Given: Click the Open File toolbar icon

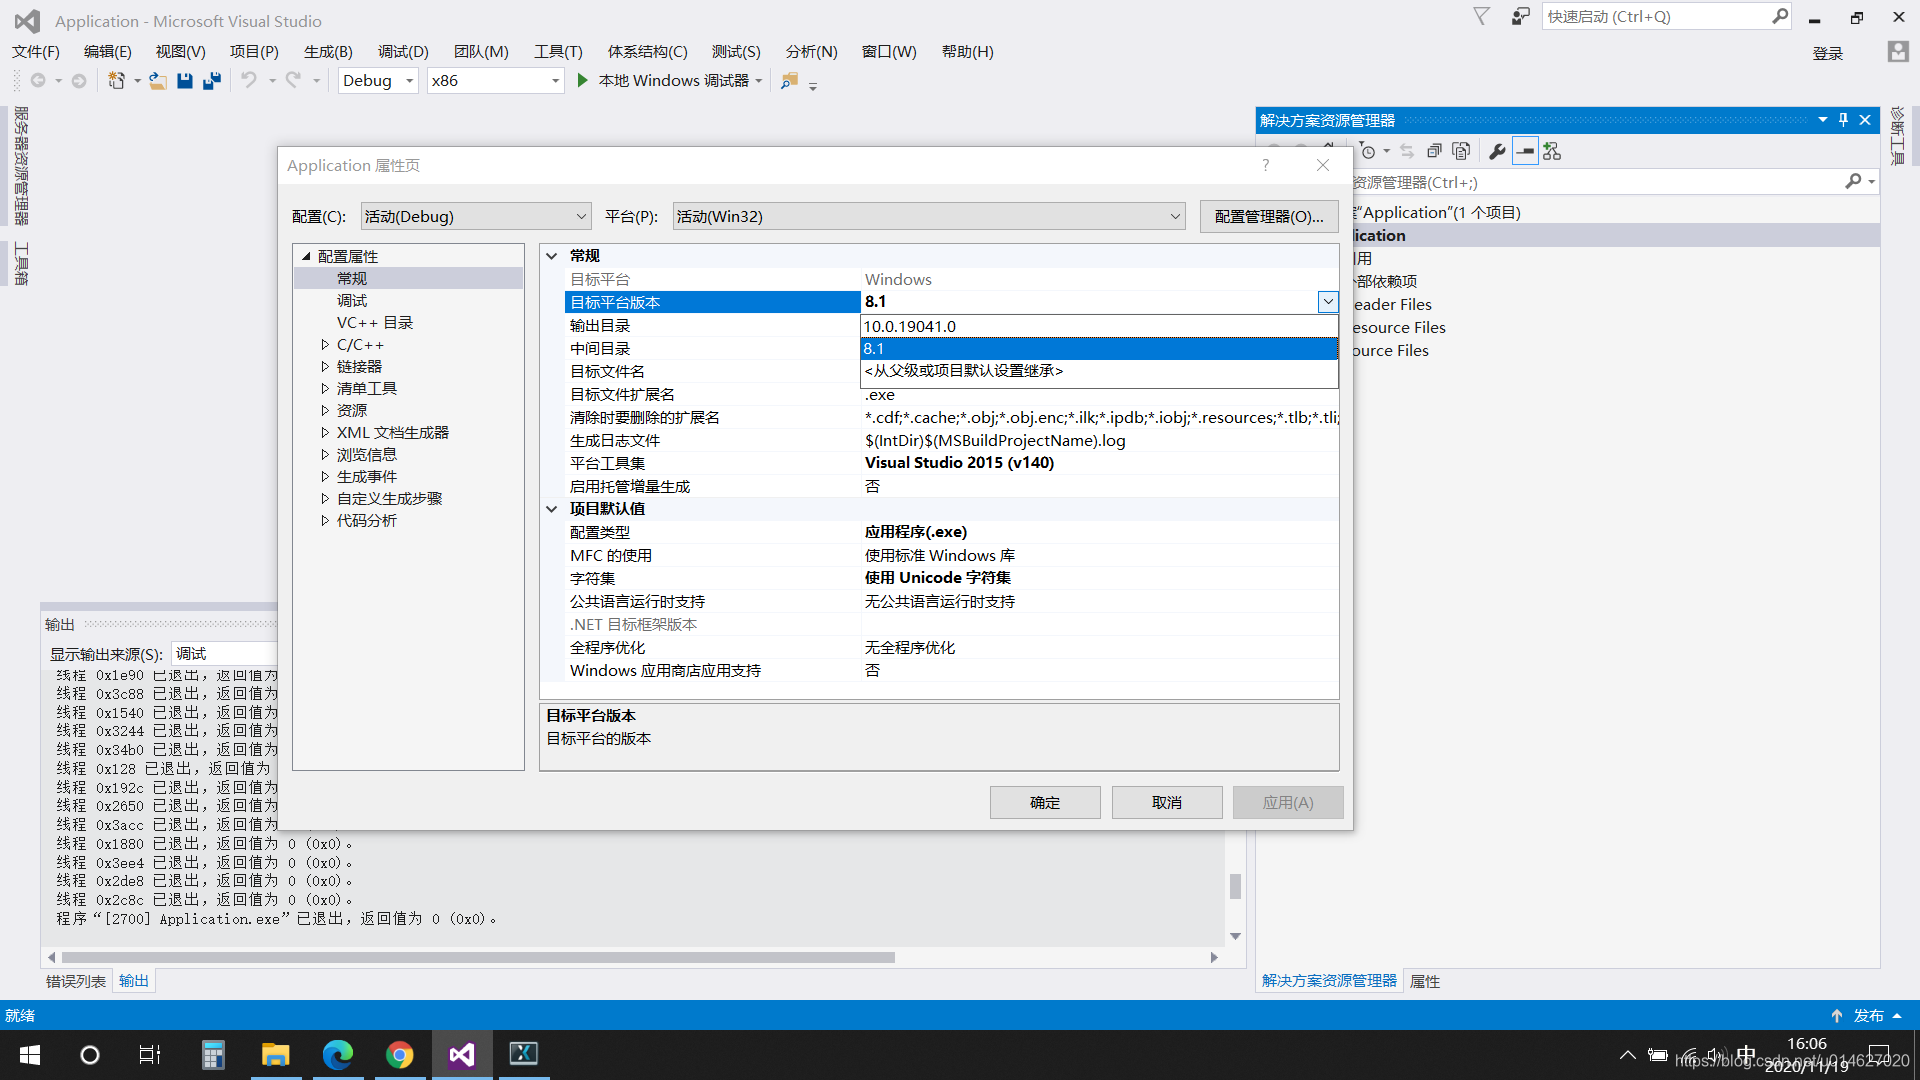Looking at the screenshot, I should 158,81.
